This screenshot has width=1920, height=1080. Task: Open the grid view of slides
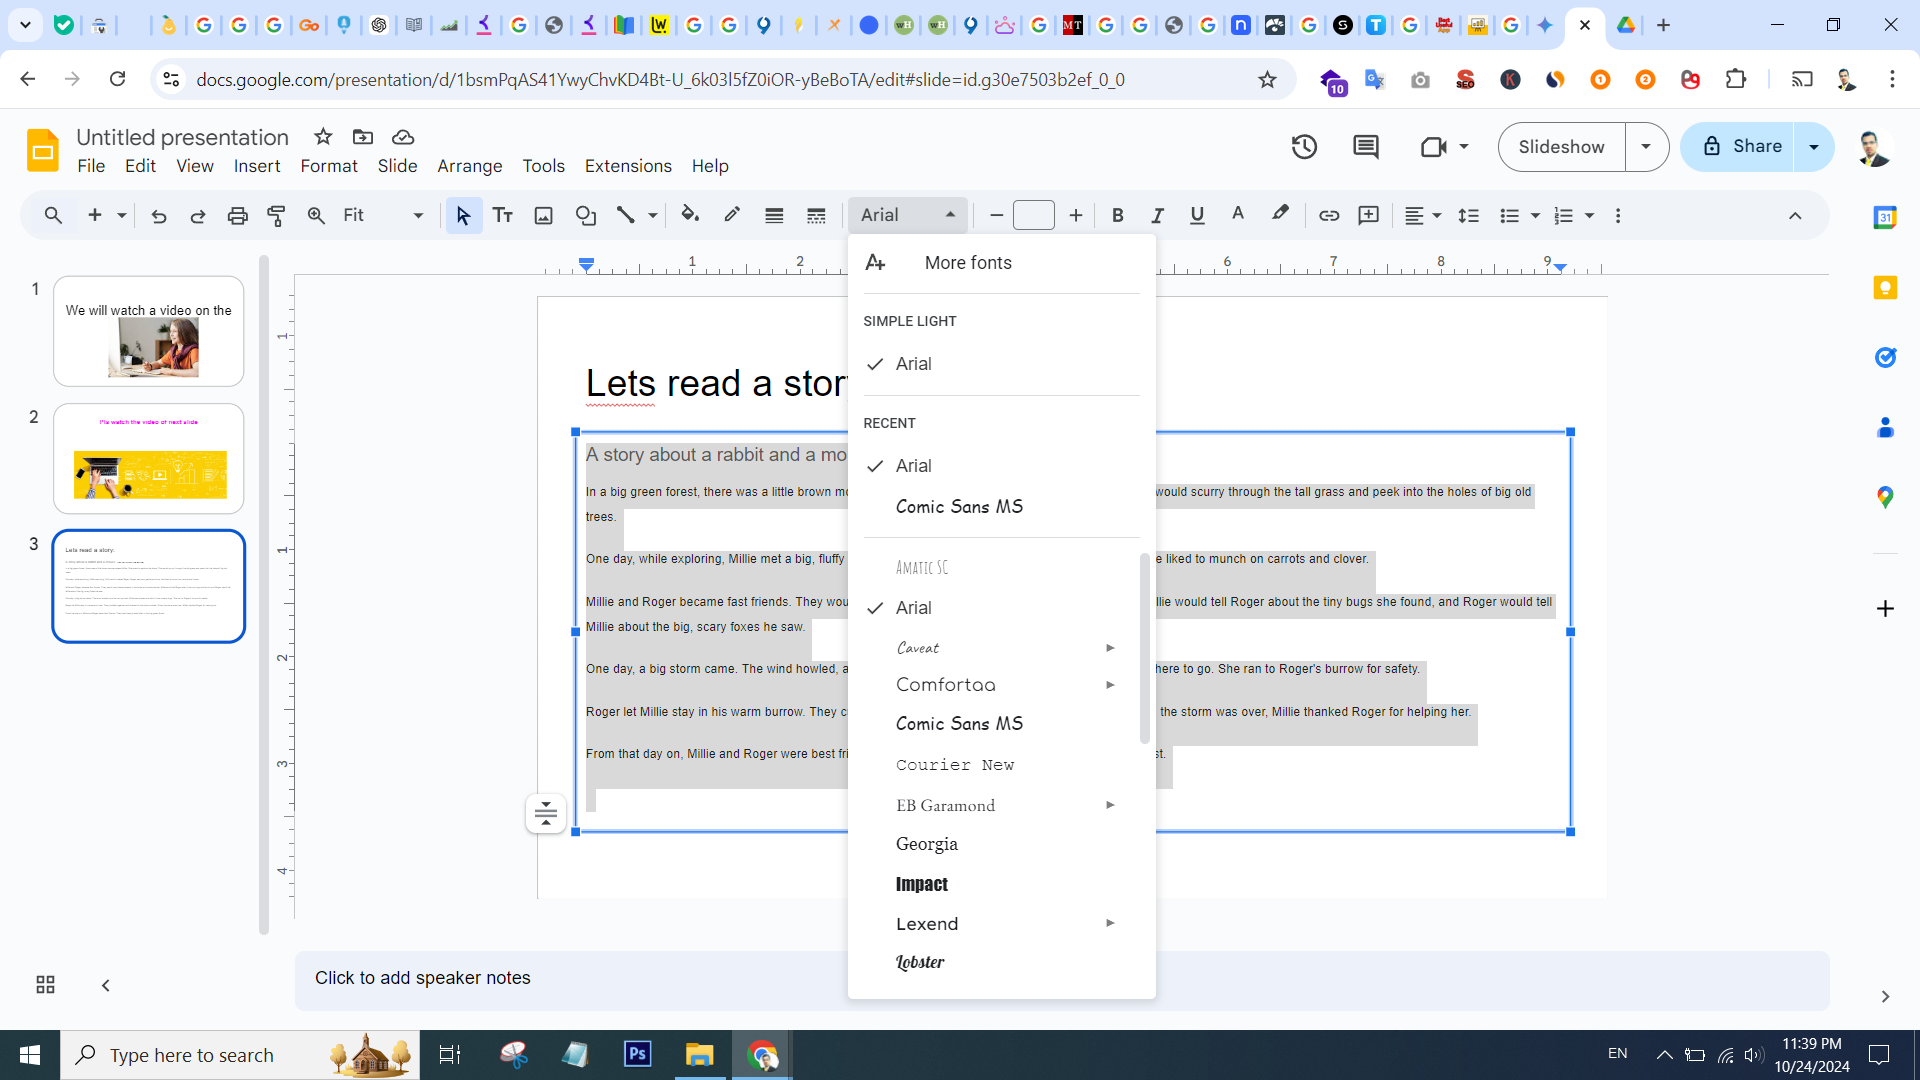coord(45,985)
